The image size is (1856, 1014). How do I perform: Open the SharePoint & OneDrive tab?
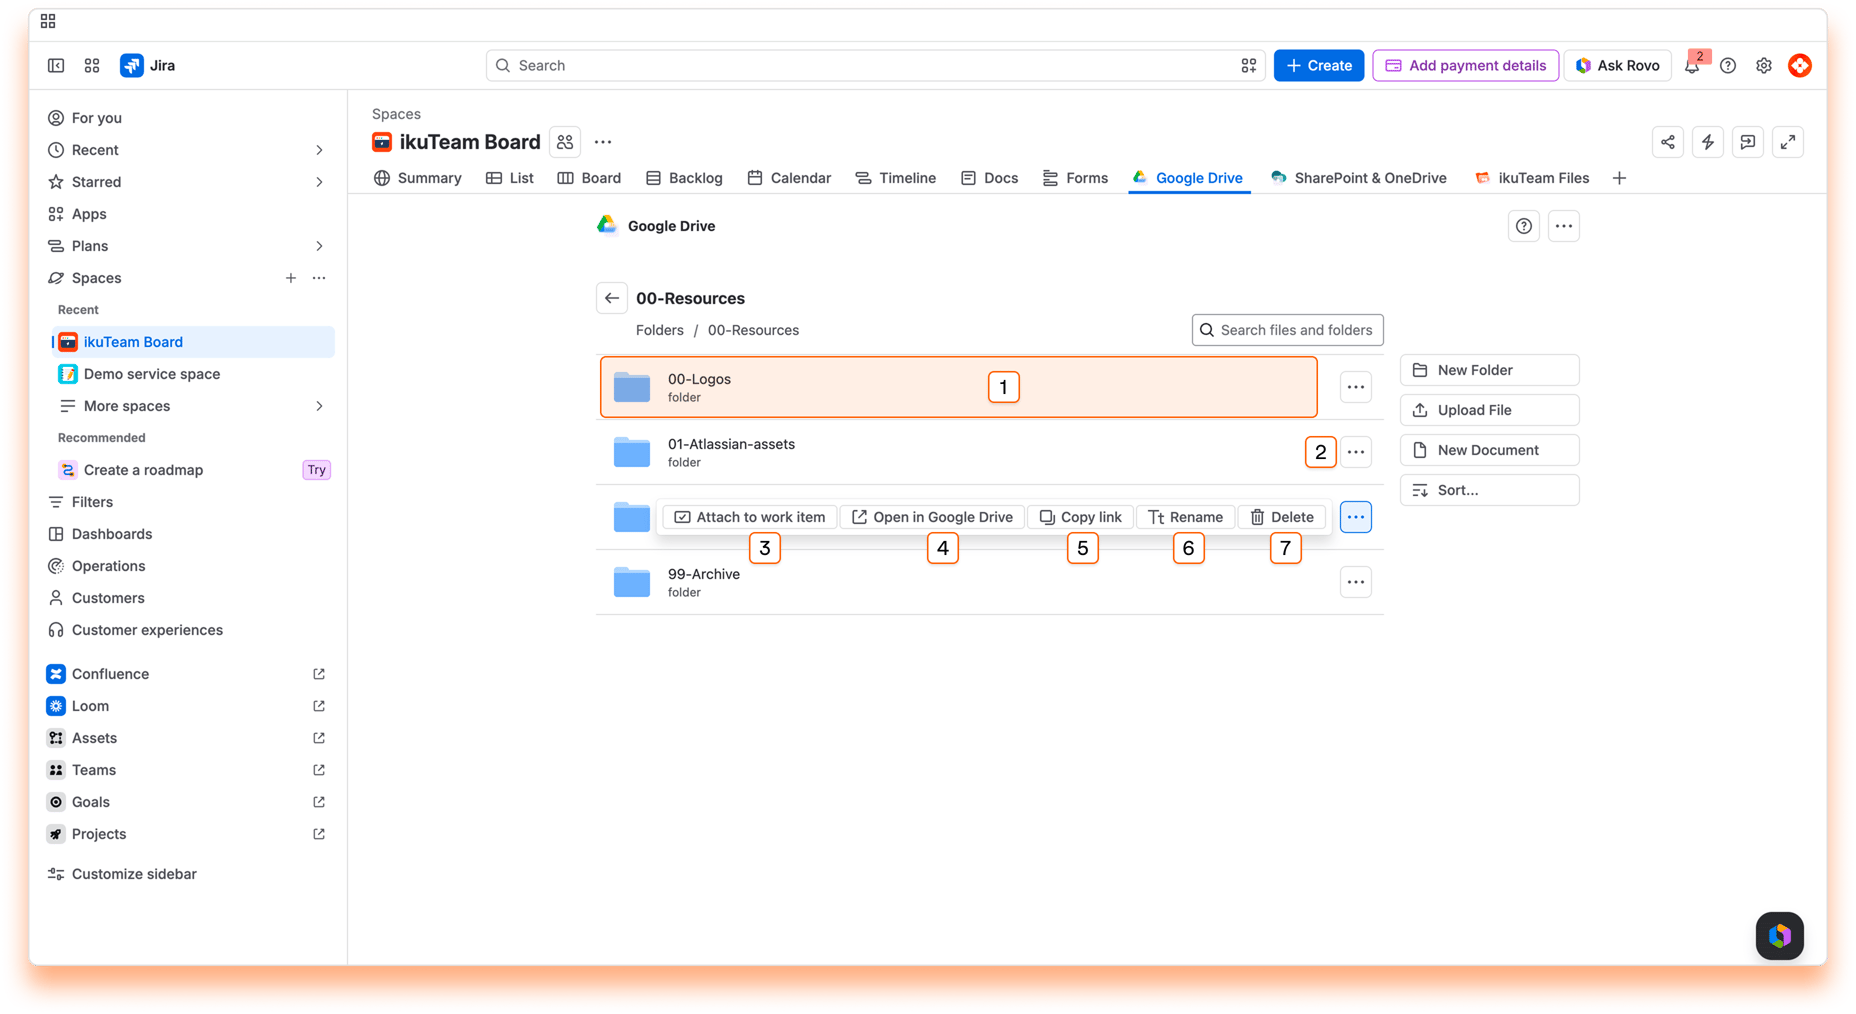pyautogui.click(x=1359, y=178)
